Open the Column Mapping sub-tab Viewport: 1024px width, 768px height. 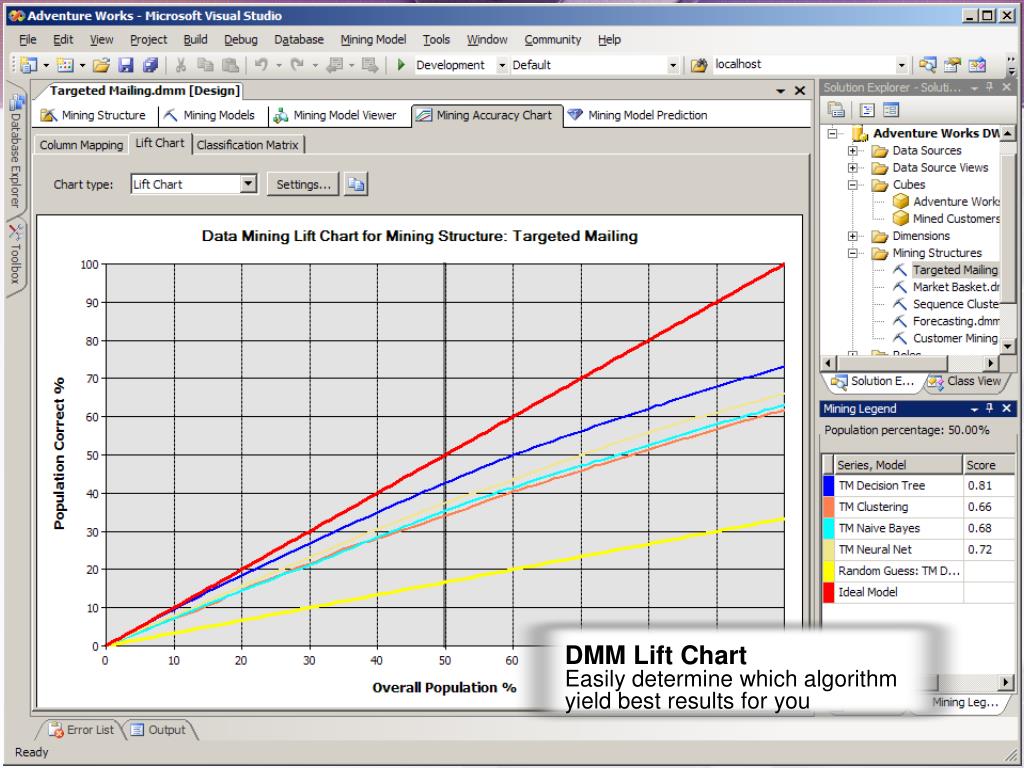click(x=81, y=145)
